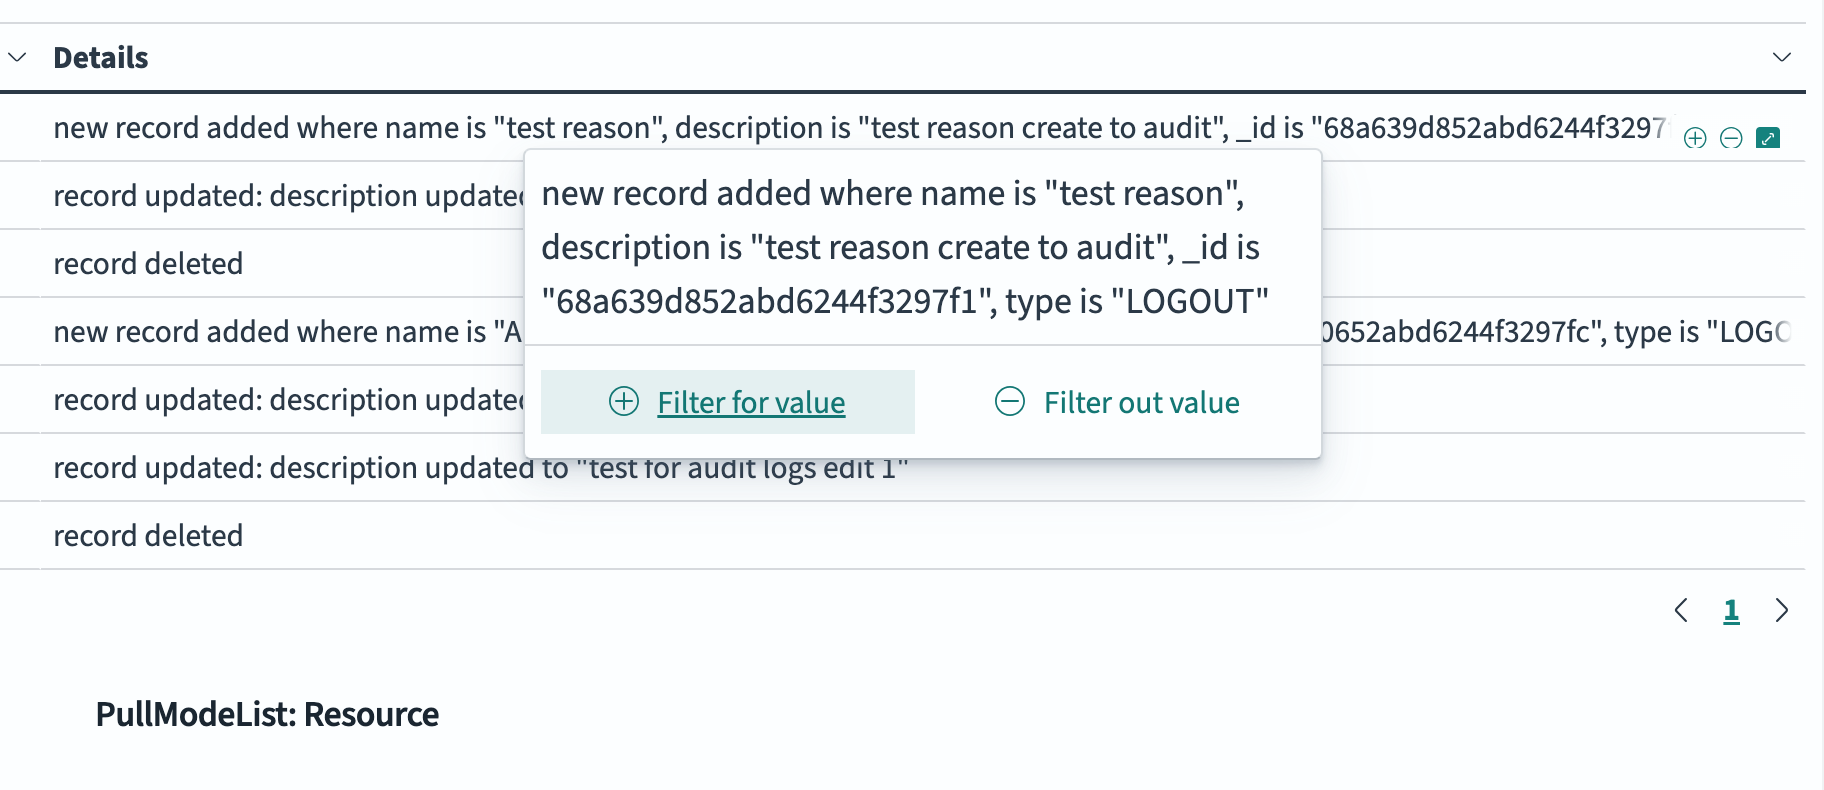Select the last "record deleted" row

pyautogui.click(x=148, y=536)
